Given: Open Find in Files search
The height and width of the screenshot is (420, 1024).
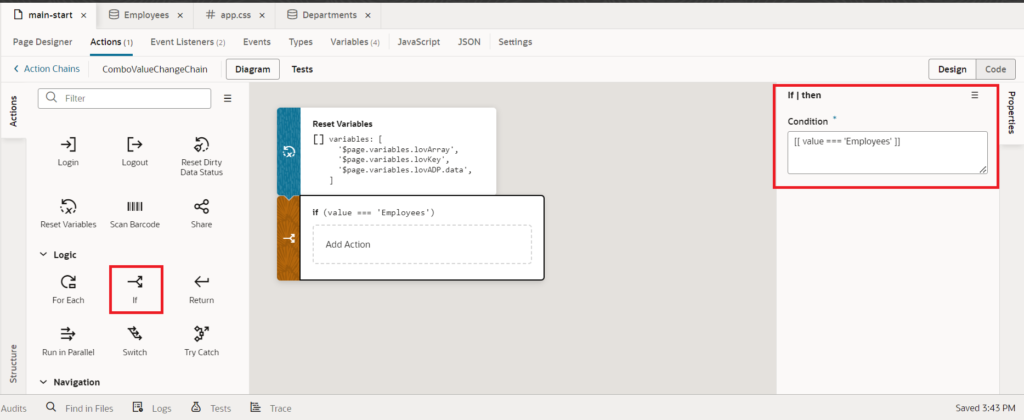Looking at the screenshot, I should click(x=79, y=408).
